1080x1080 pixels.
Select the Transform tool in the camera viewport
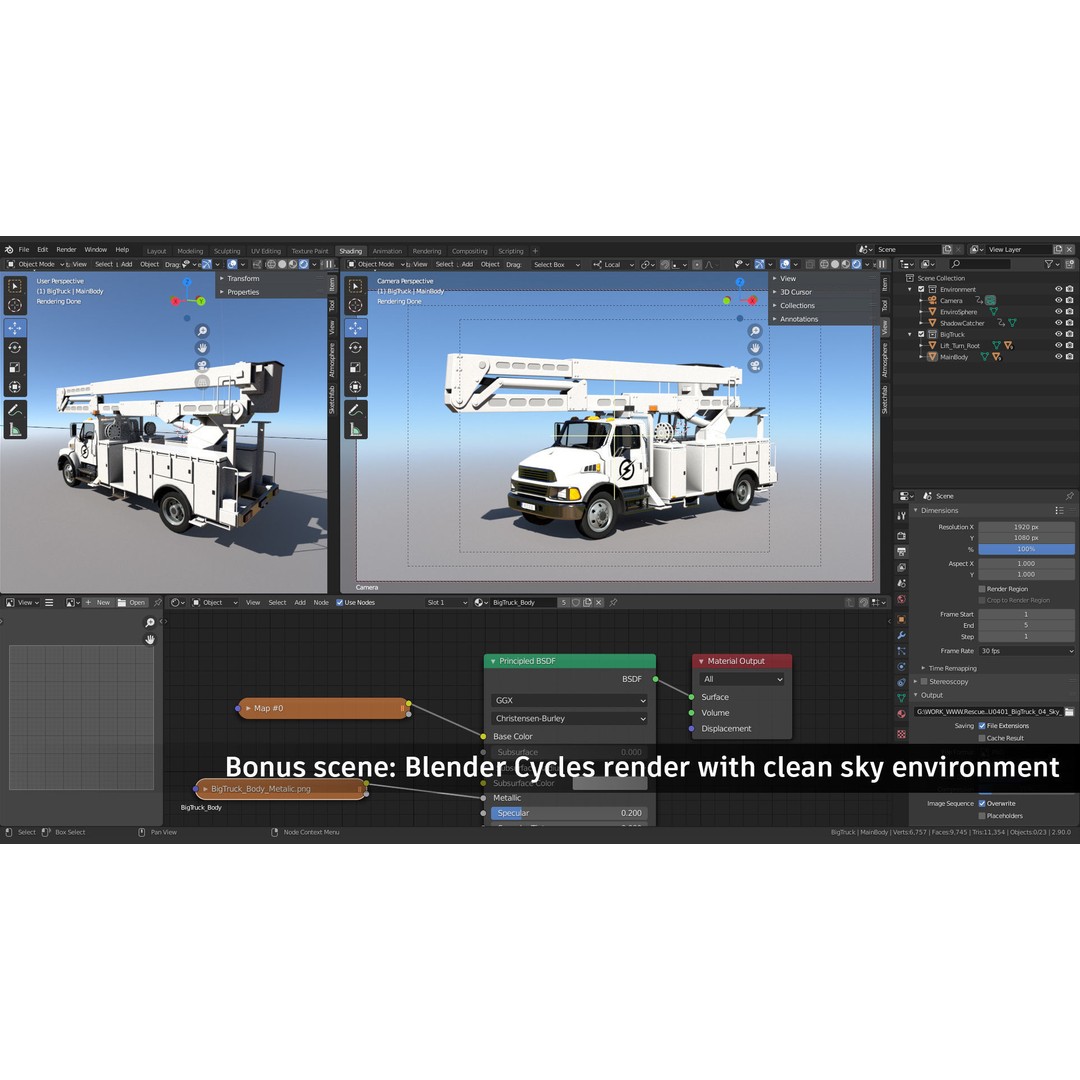tap(355, 387)
